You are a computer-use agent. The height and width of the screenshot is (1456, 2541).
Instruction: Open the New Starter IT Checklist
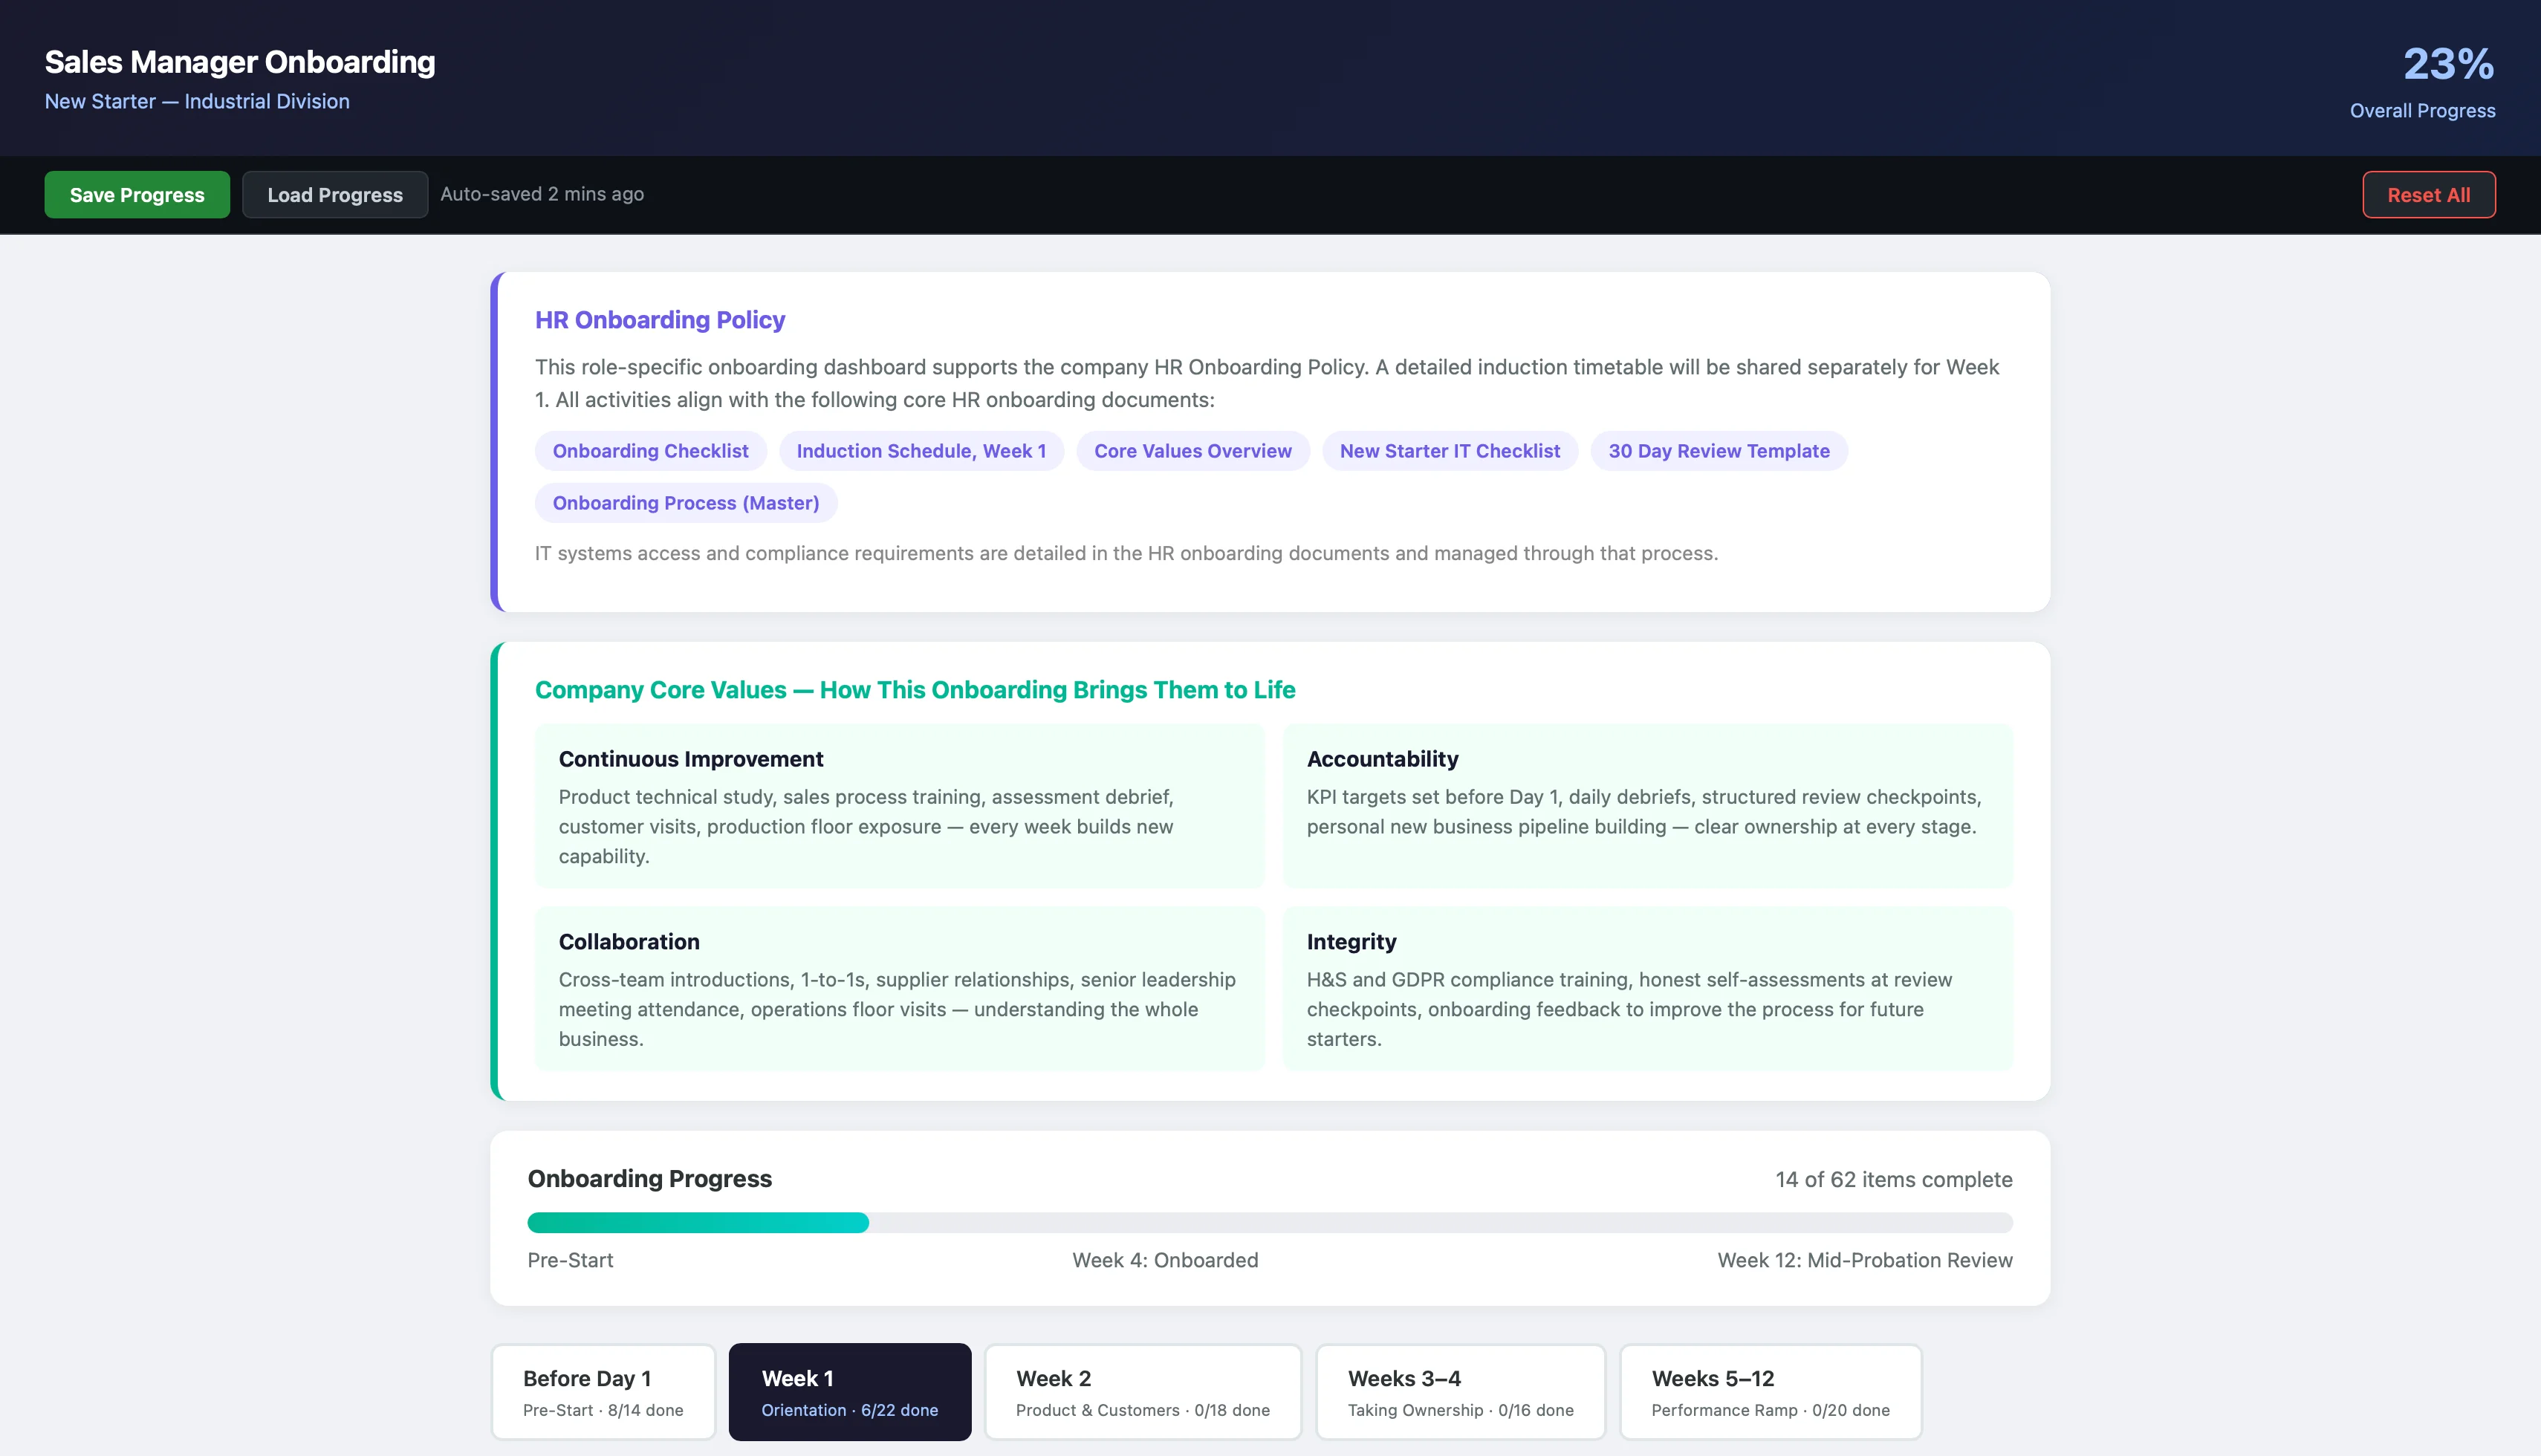[1449, 451]
